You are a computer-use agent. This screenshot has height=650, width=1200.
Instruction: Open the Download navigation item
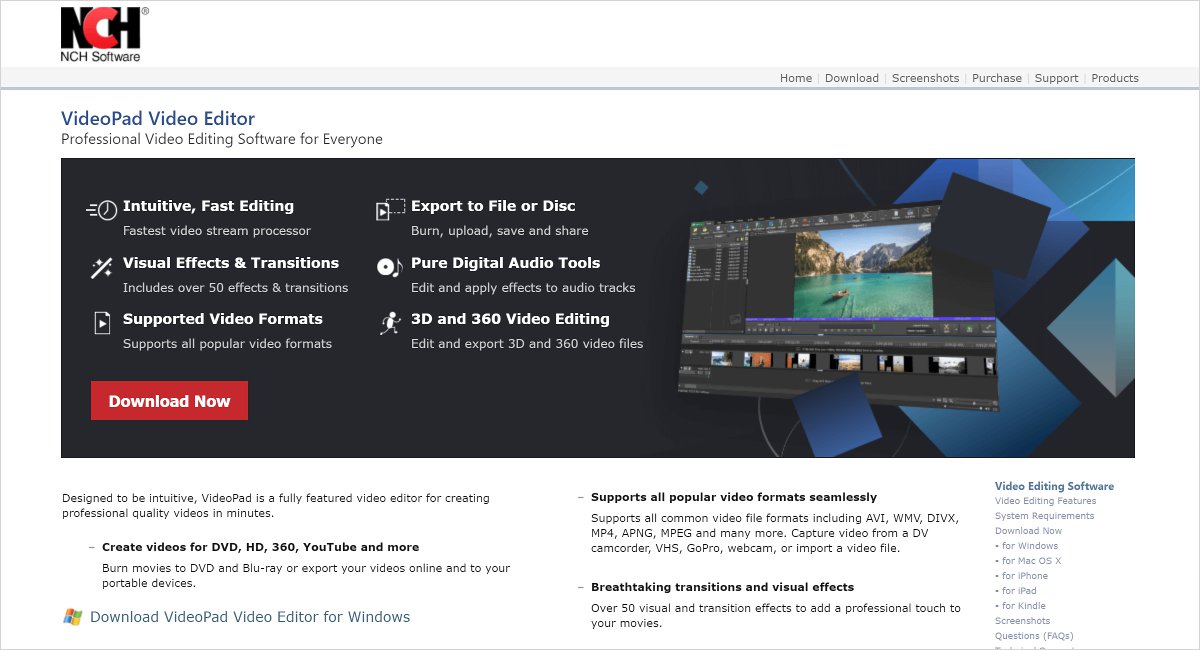click(x=852, y=78)
